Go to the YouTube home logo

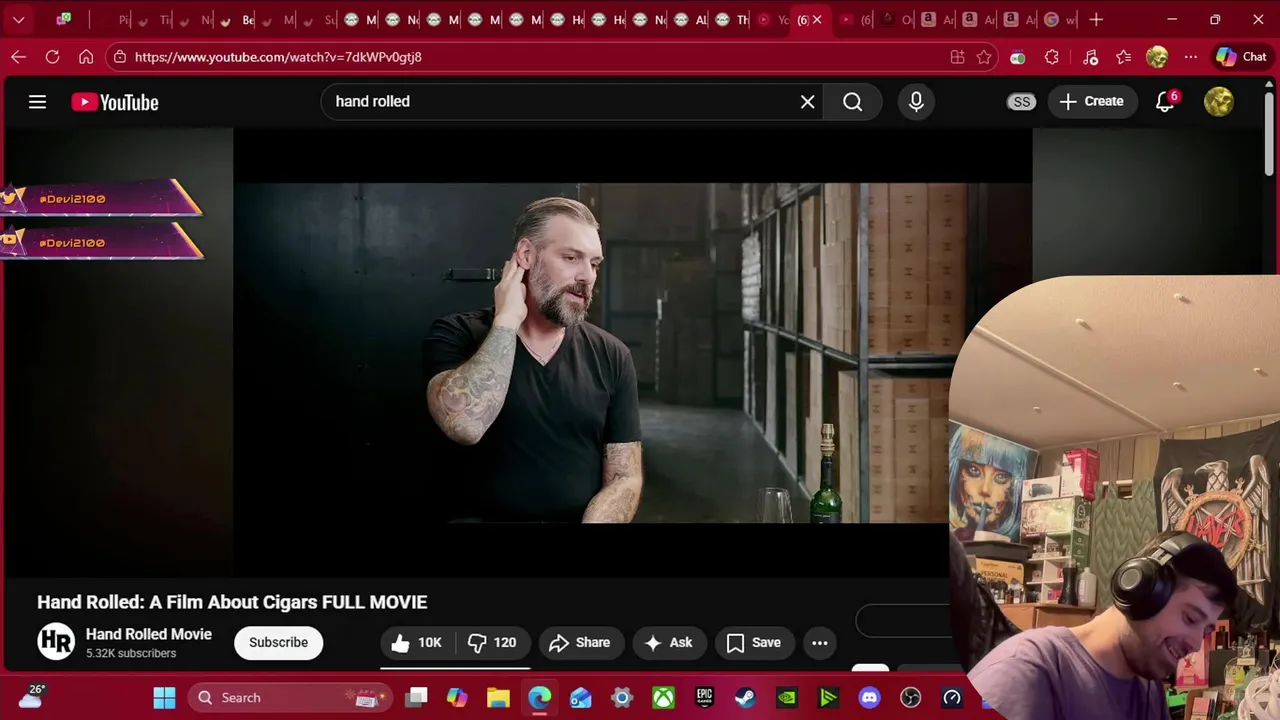[x=115, y=102]
